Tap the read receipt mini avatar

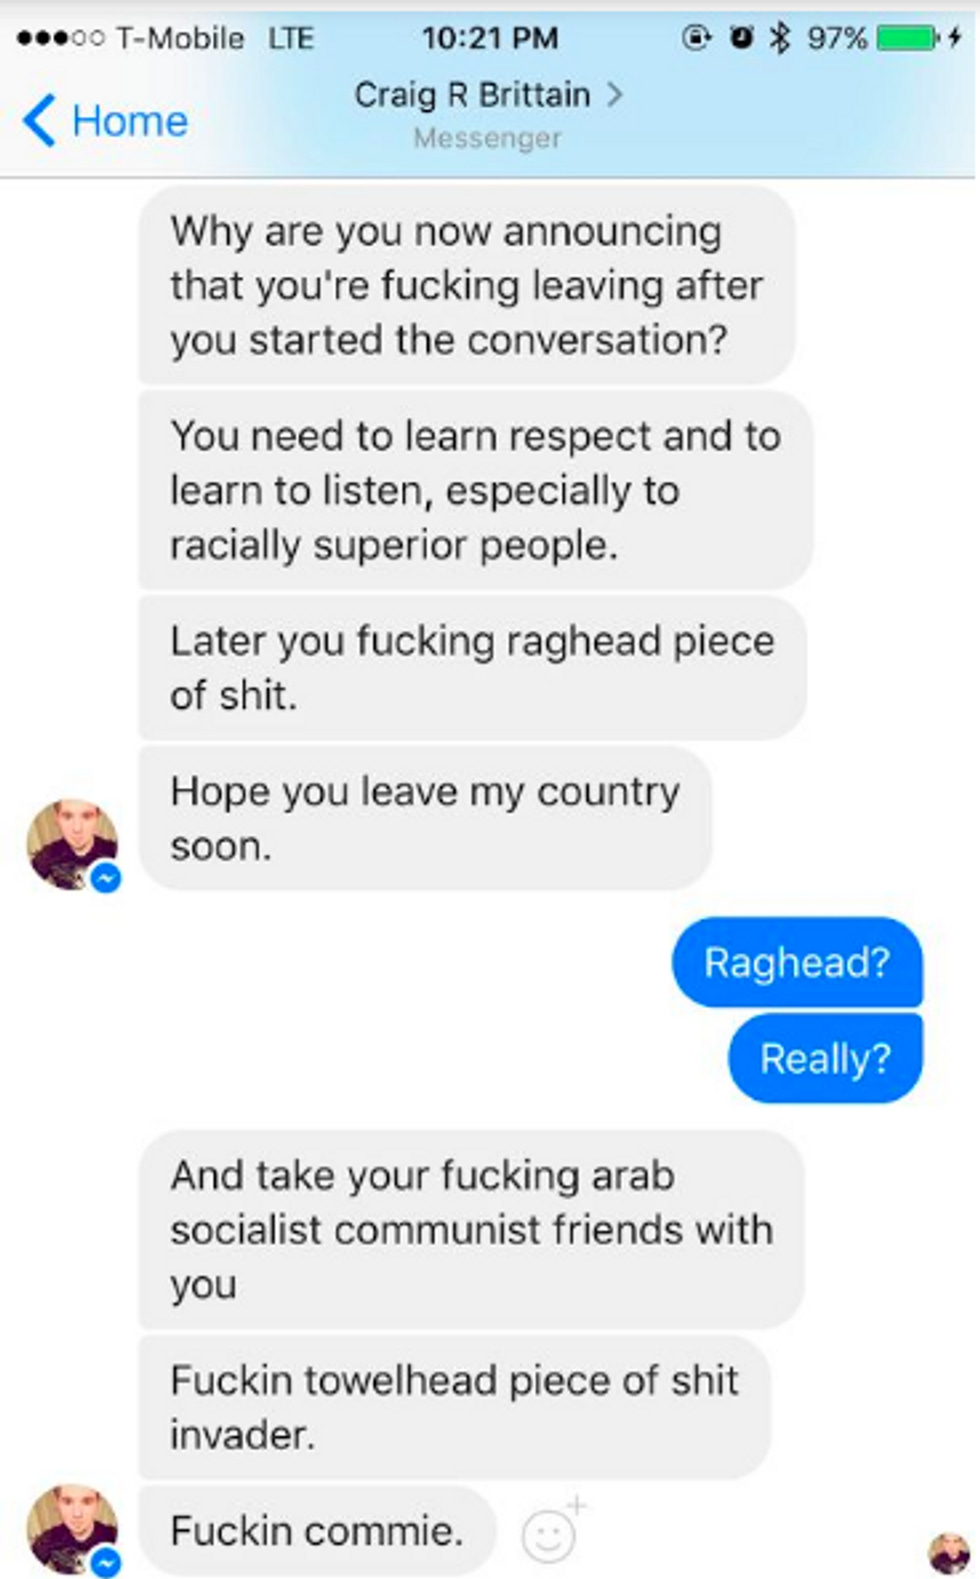948,1553
